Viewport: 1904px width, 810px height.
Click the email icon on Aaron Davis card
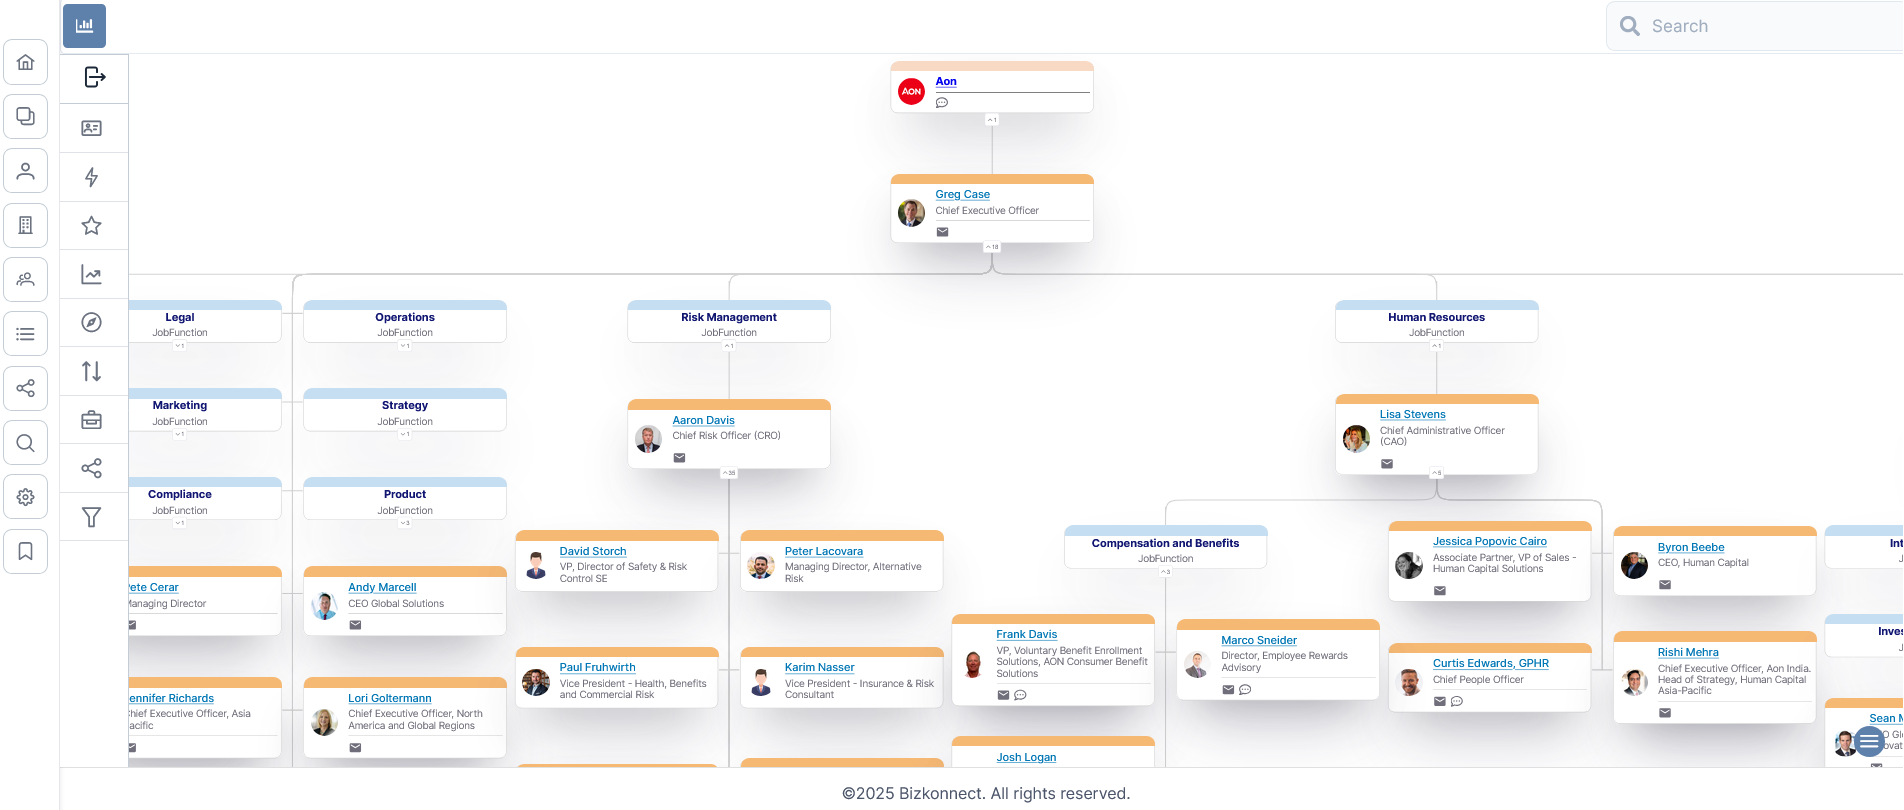point(679,458)
